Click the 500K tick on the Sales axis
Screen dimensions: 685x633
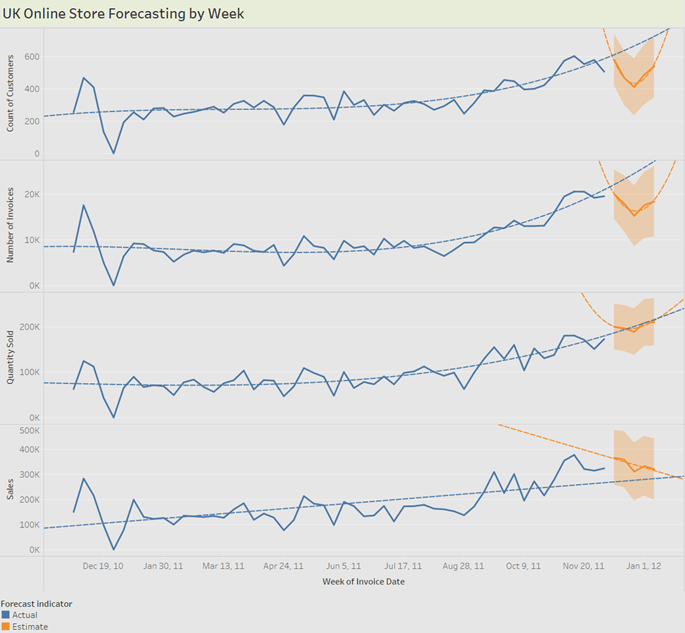click(28, 432)
